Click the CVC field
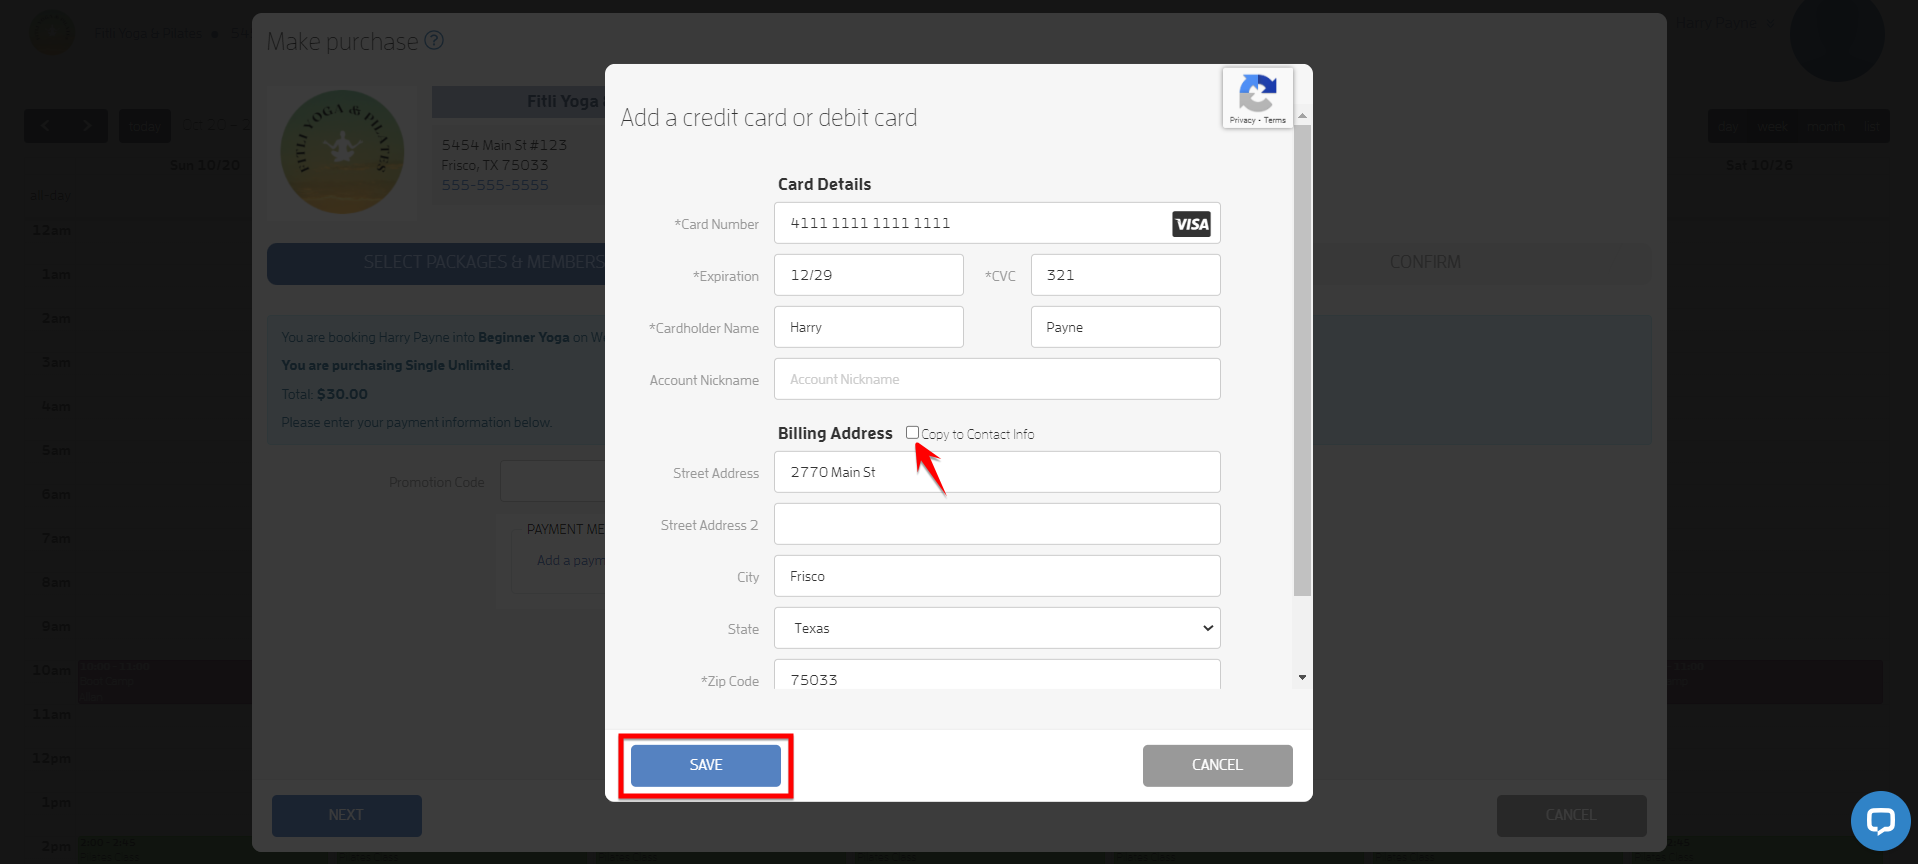1918x864 pixels. click(x=1125, y=275)
